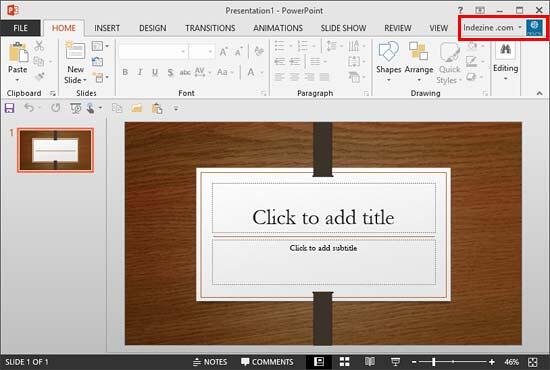550x370 pixels.
Task: Click the Paste clipboard icon
Action: (18, 53)
